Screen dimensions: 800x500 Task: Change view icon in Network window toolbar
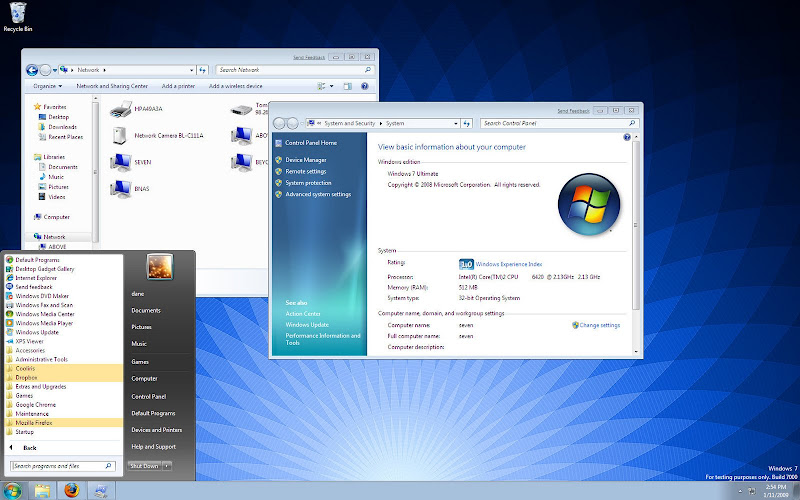click(x=321, y=86)
